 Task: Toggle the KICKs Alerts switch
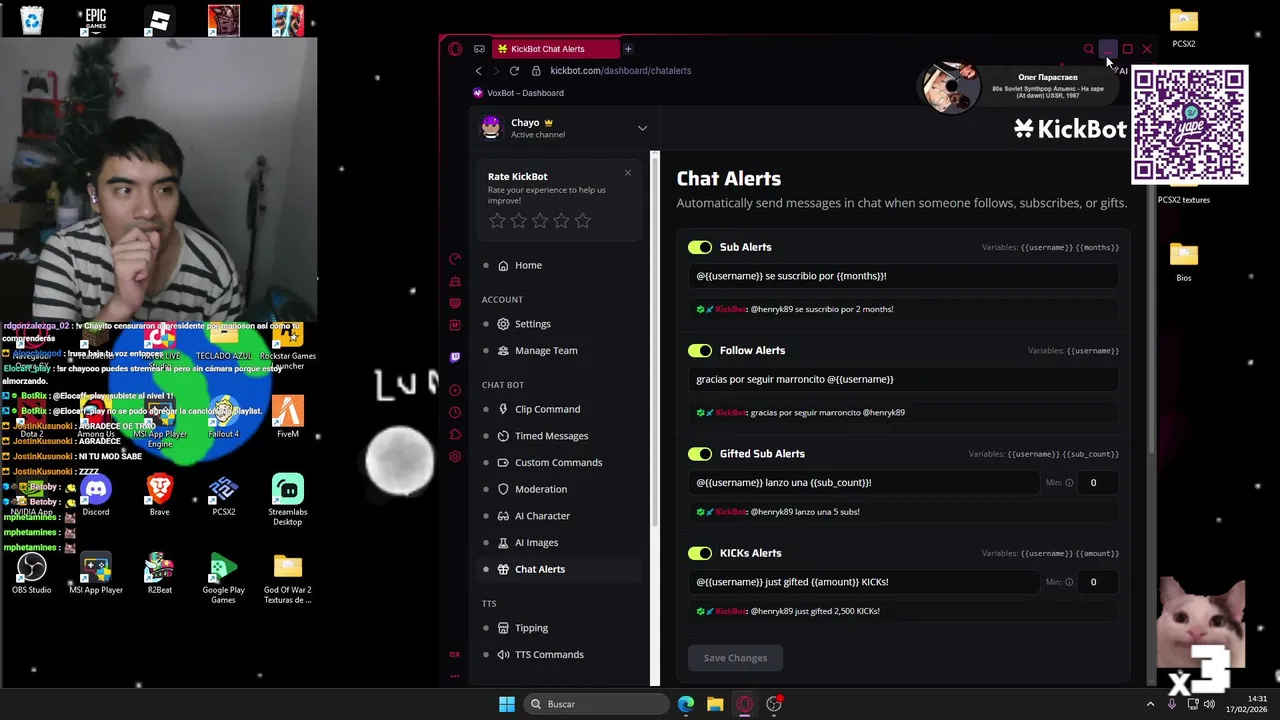pos(700,553)
